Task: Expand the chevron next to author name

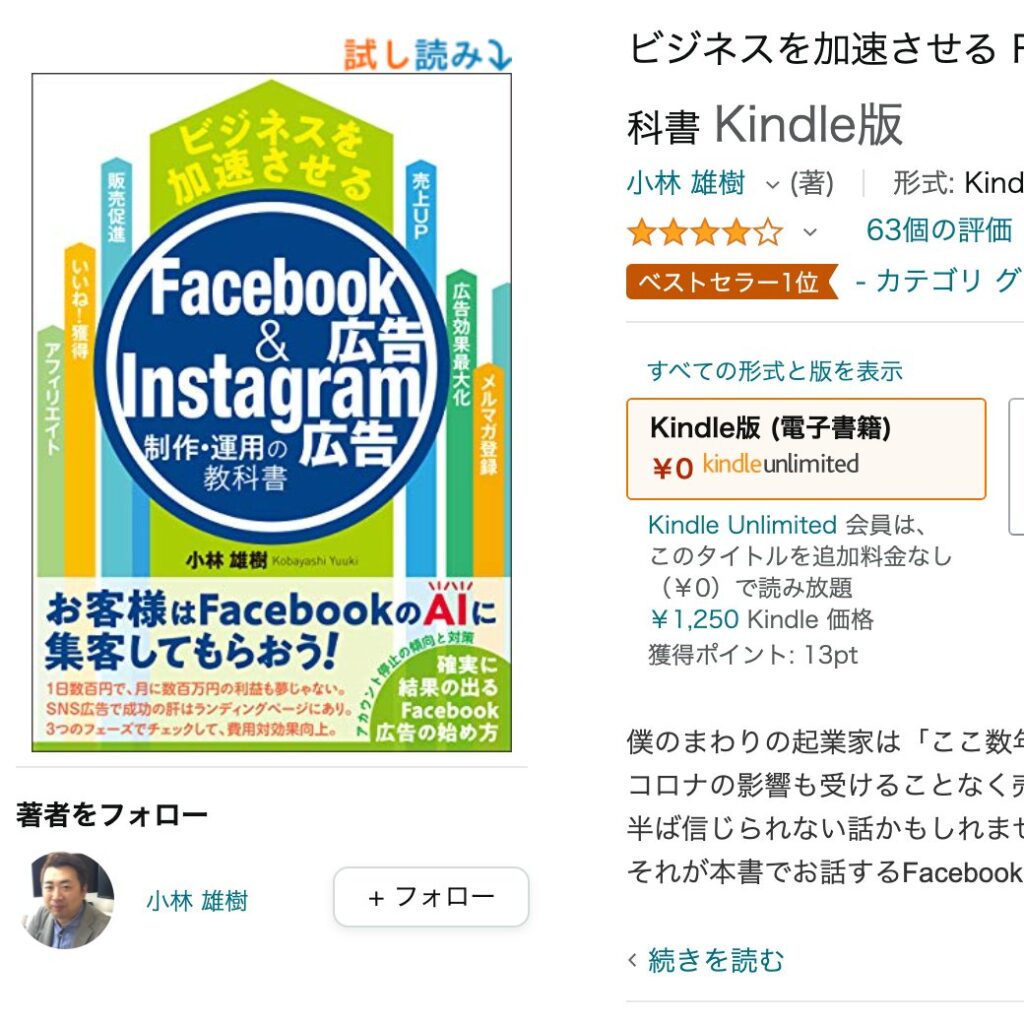Action: point(772,184)
